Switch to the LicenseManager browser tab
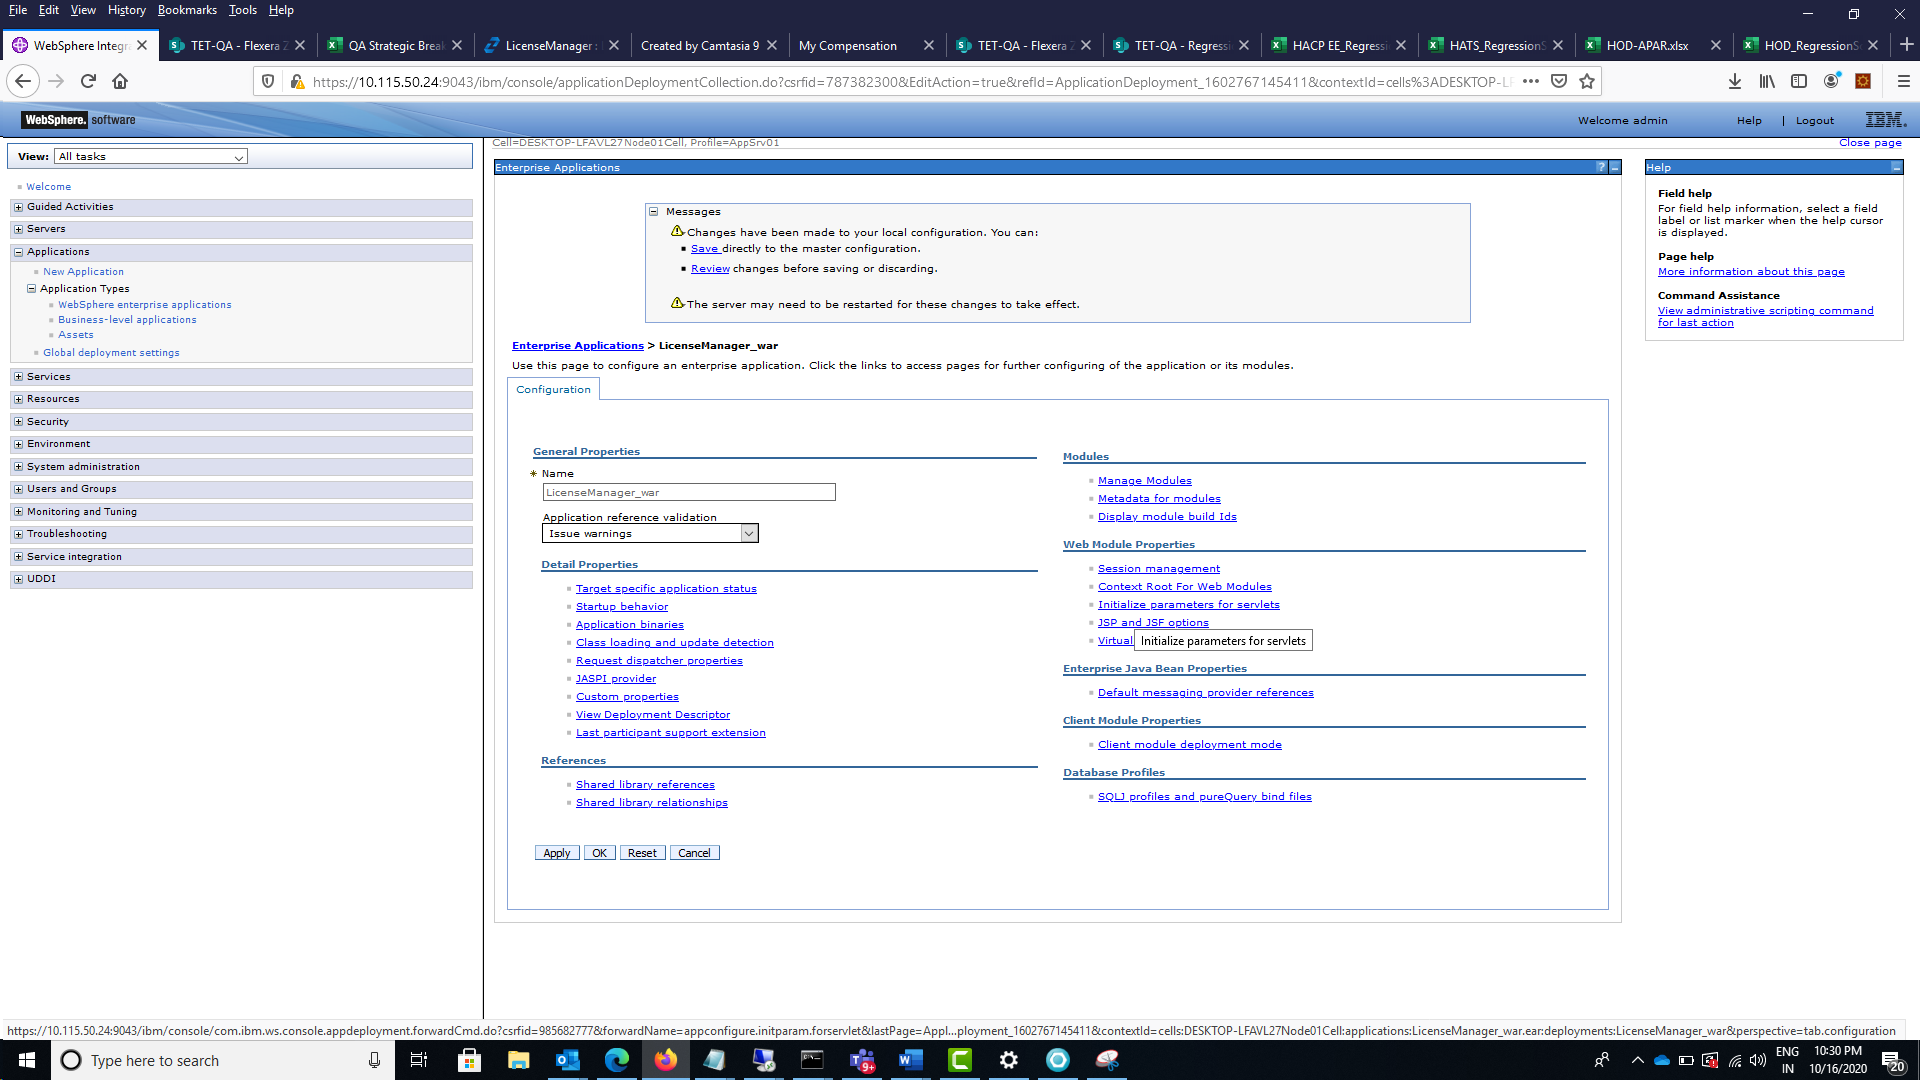The image size is (1920, 1080). [550, 46]
